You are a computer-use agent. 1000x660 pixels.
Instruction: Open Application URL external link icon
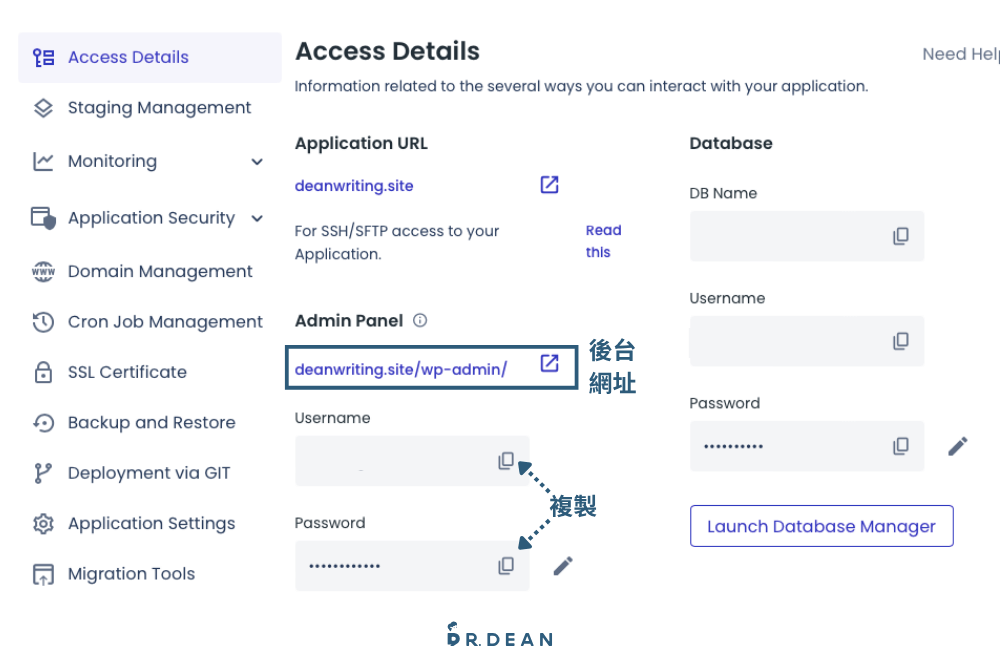549,185
